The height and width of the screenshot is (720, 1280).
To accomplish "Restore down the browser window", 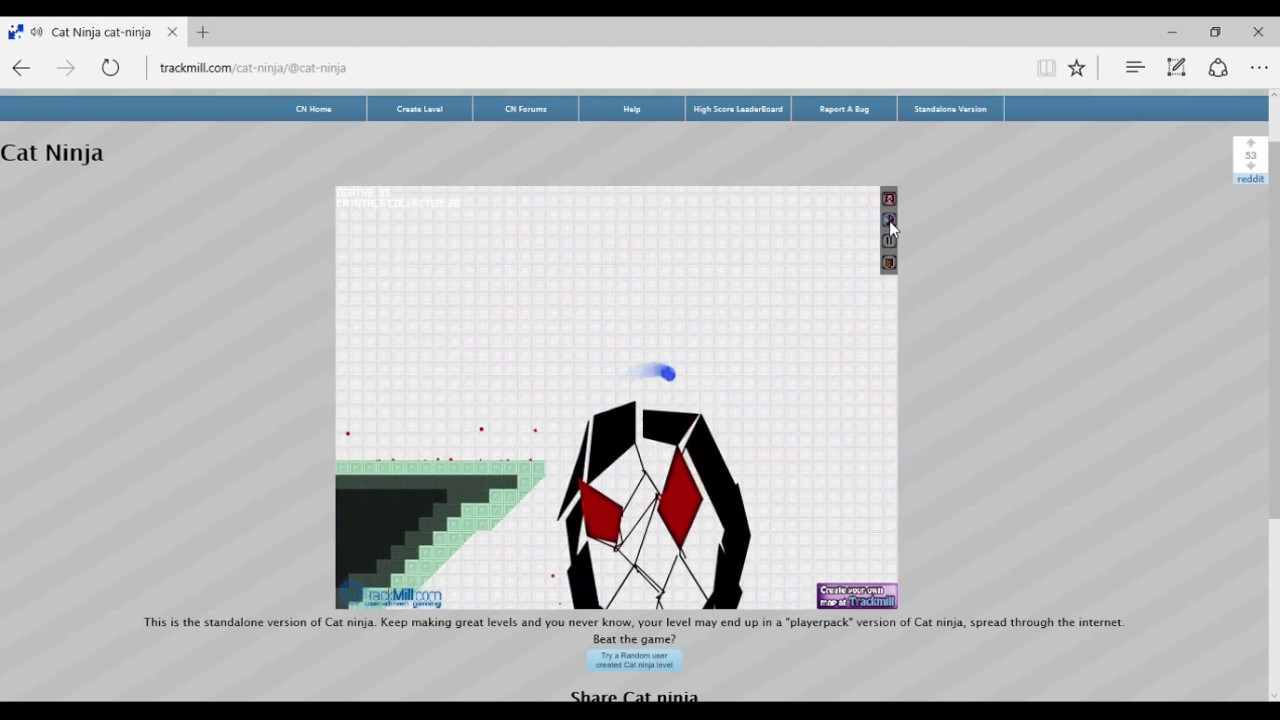I will [x=1215, y=32].
